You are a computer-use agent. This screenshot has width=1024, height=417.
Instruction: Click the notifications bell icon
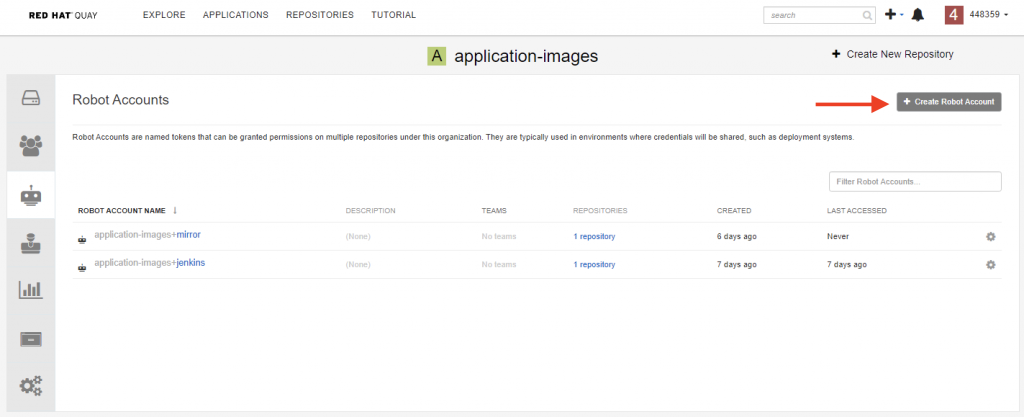pyautogui.click(x=918, y=15)
